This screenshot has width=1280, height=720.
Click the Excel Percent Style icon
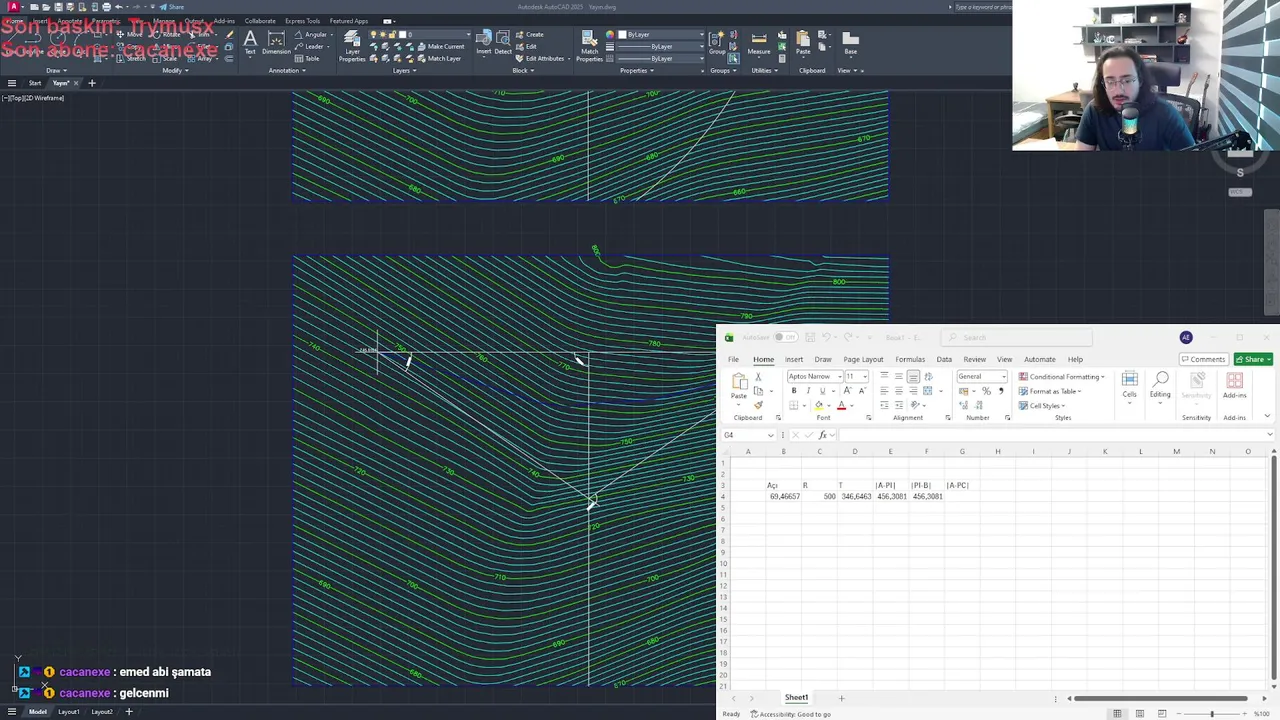click(x=986, y=391)
